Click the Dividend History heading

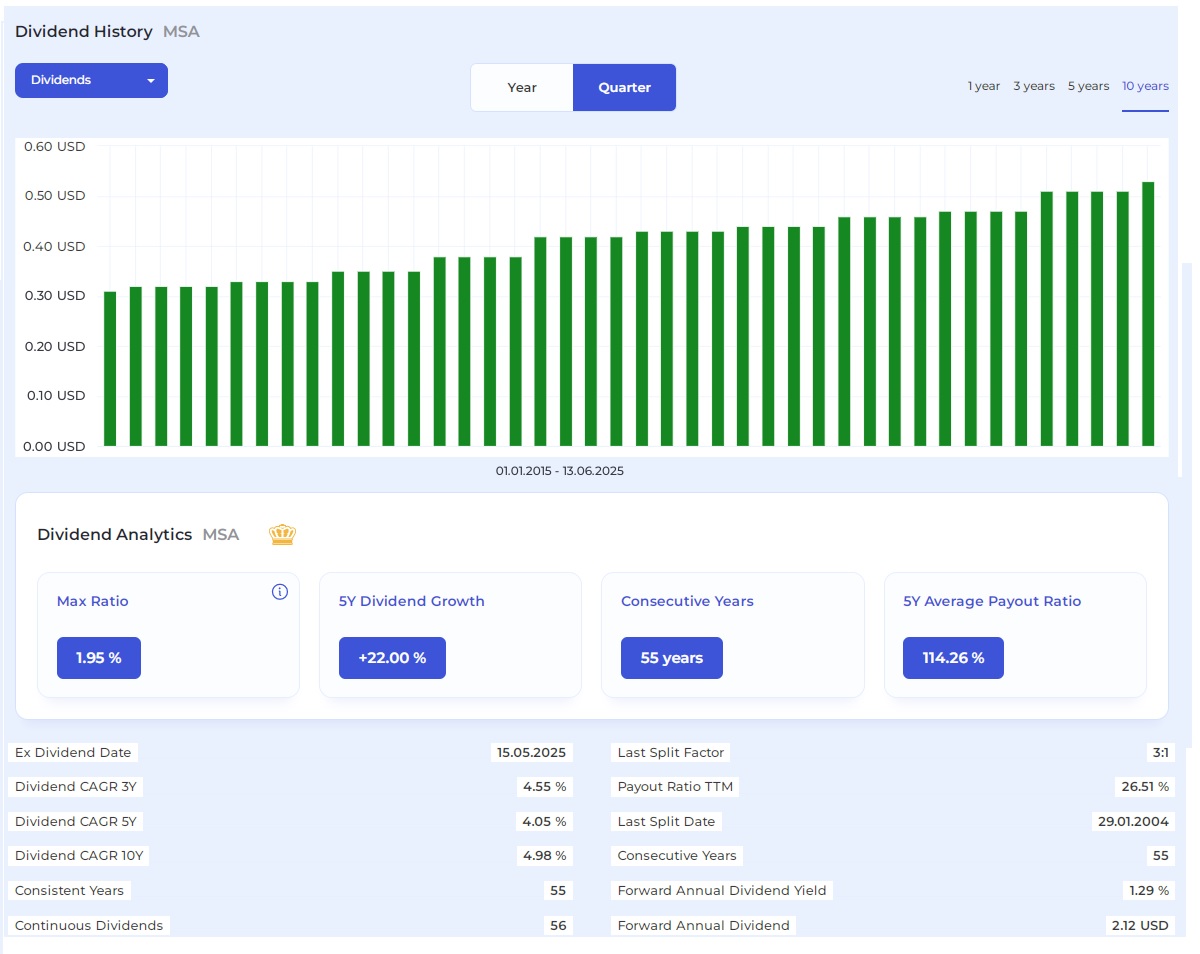(84, 32)
